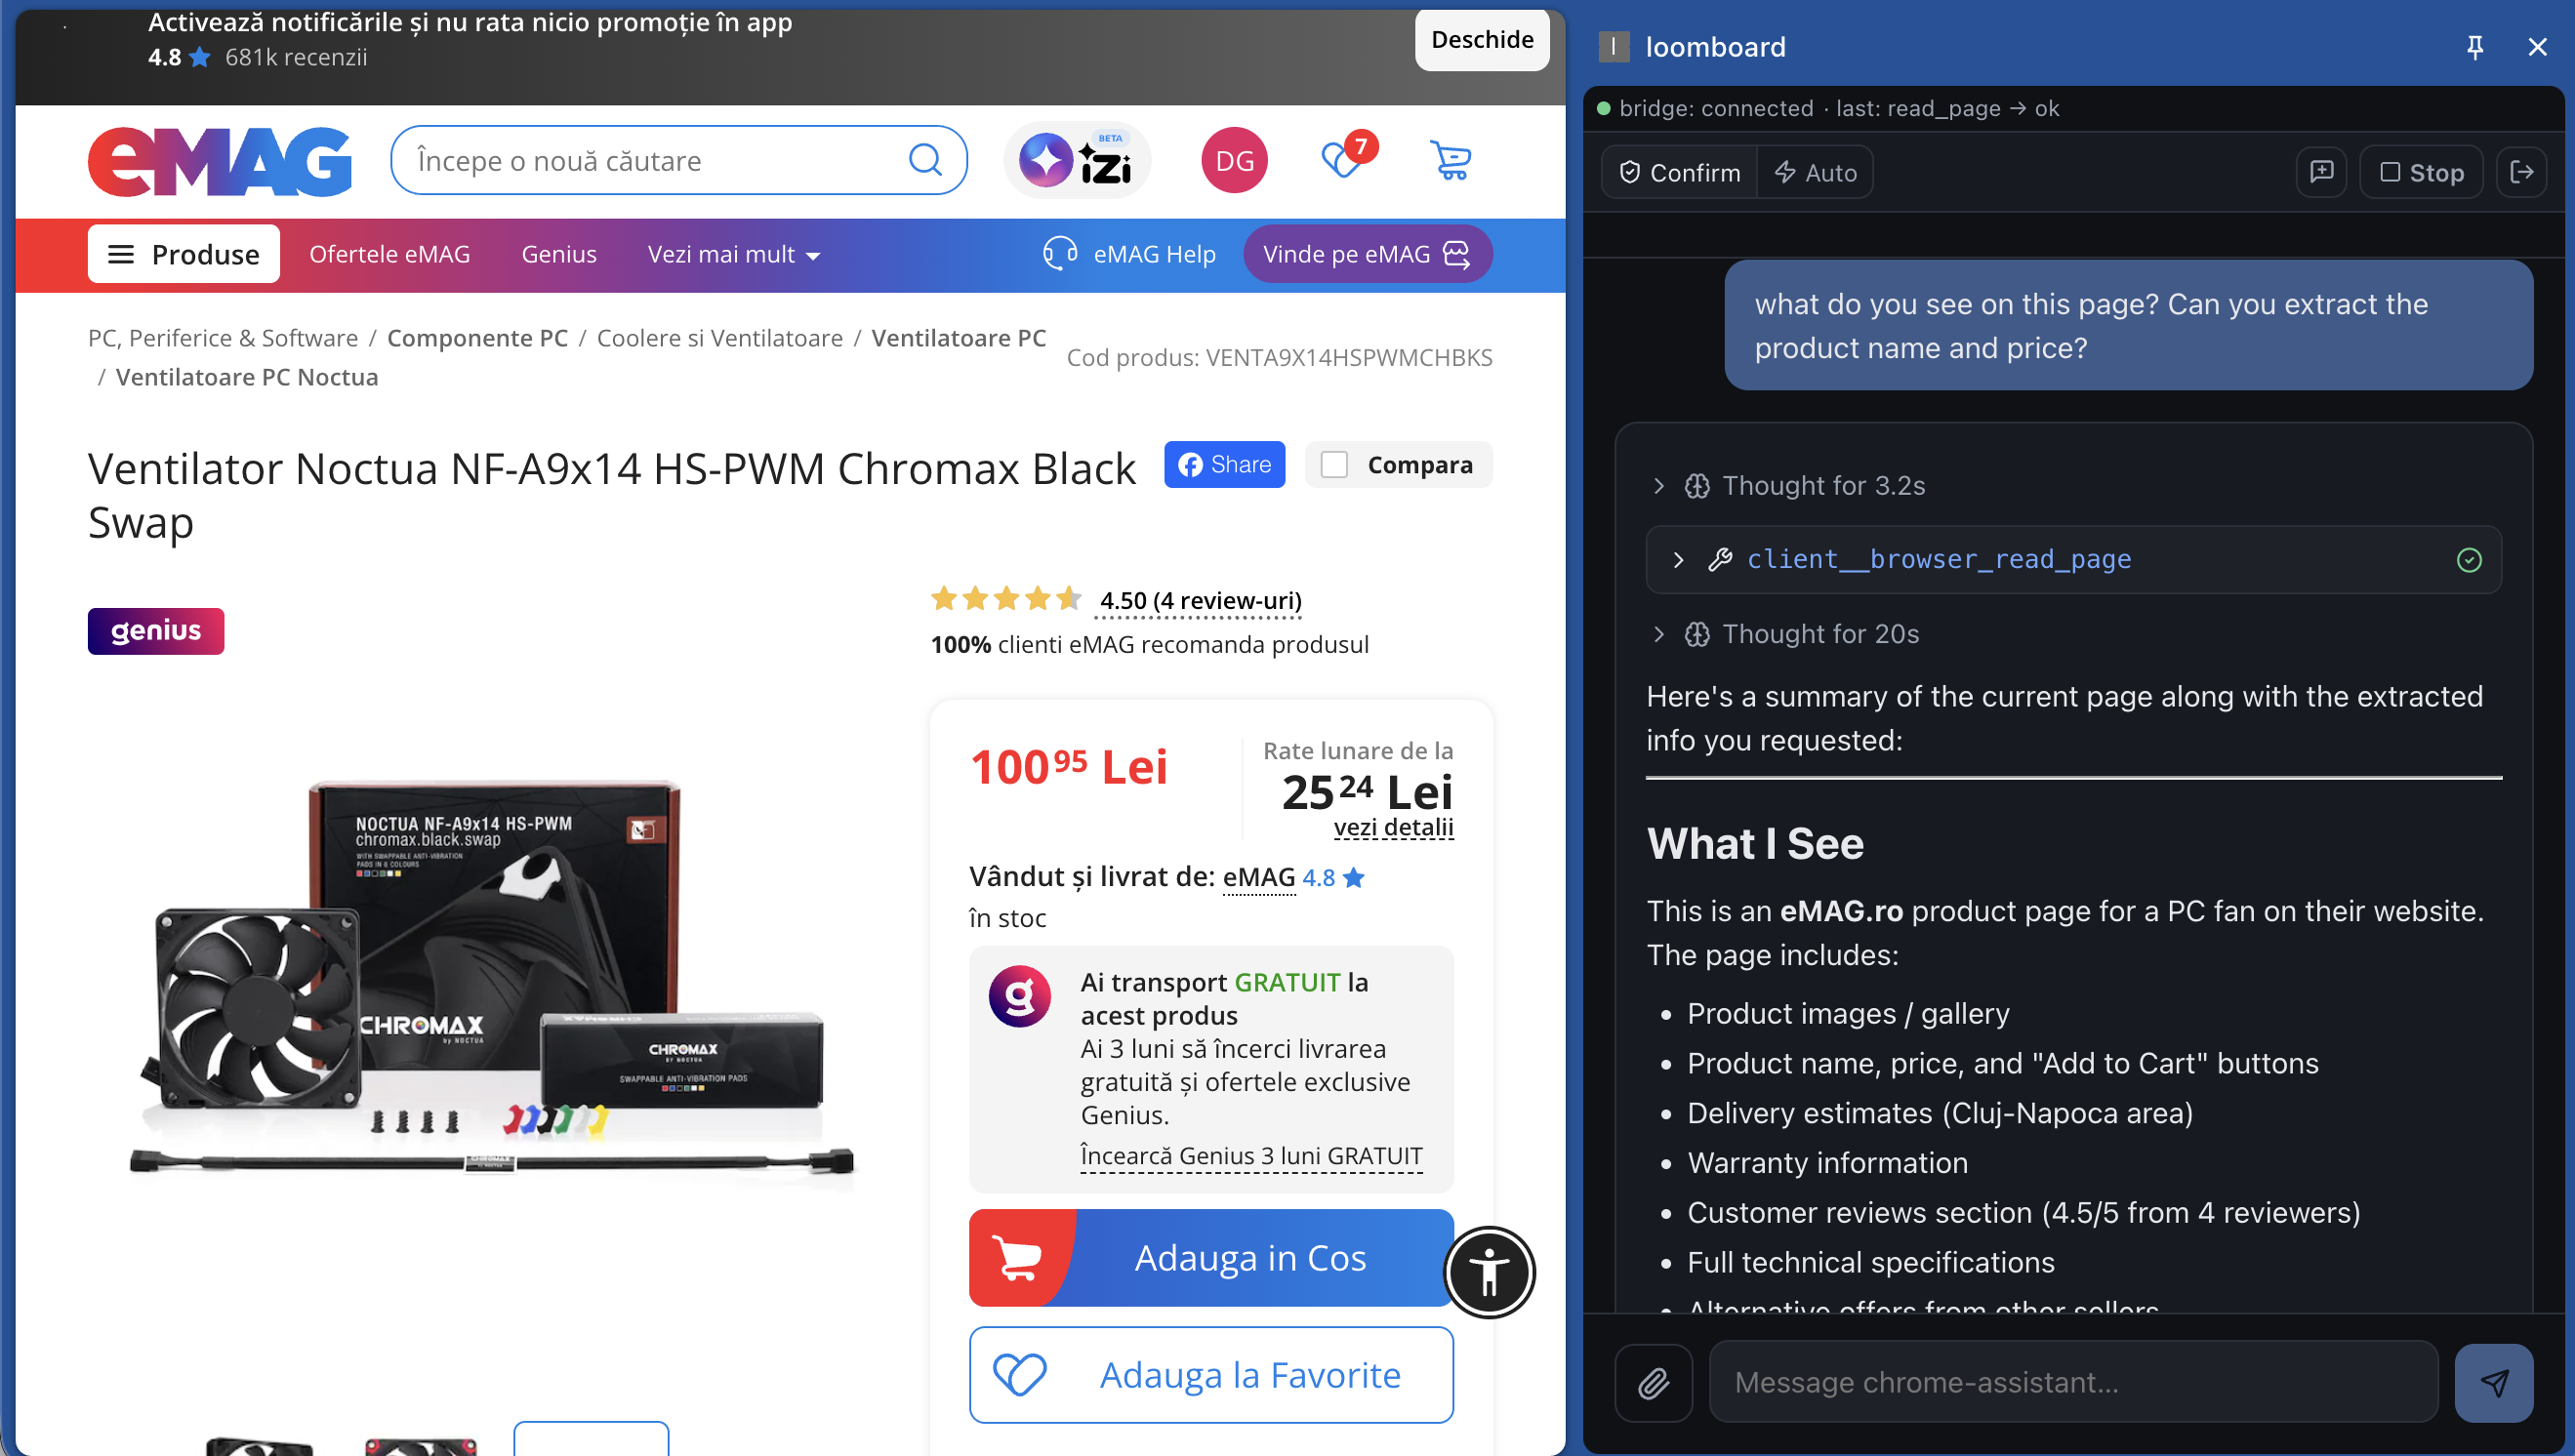This screenshot has width=2575, height=1456.
Task: Click Adauga la Favorite button
Action: click(1210, 1376)
